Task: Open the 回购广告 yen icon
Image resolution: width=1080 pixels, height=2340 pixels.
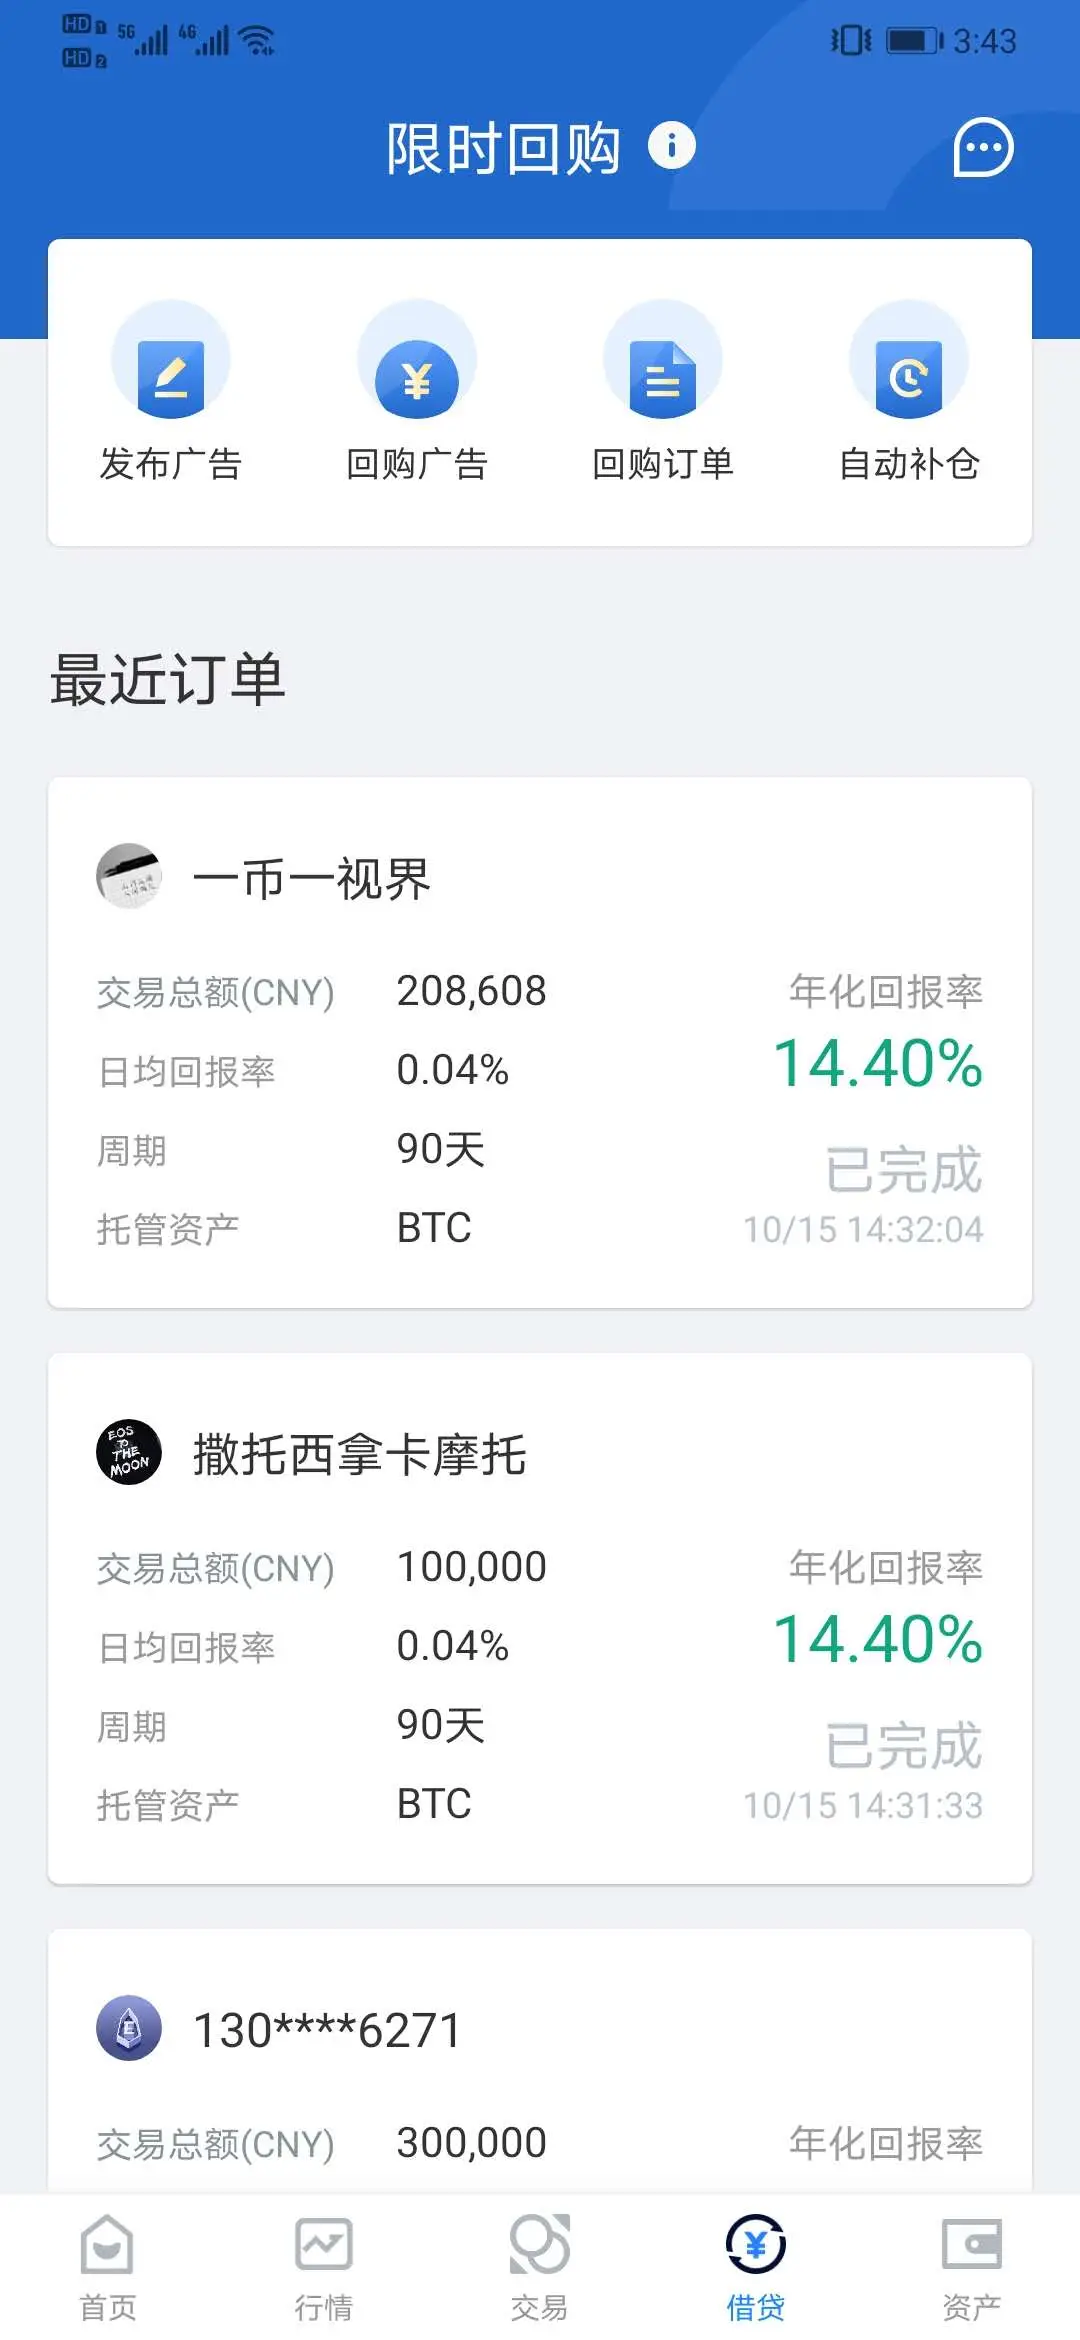Action: point(417,380)
